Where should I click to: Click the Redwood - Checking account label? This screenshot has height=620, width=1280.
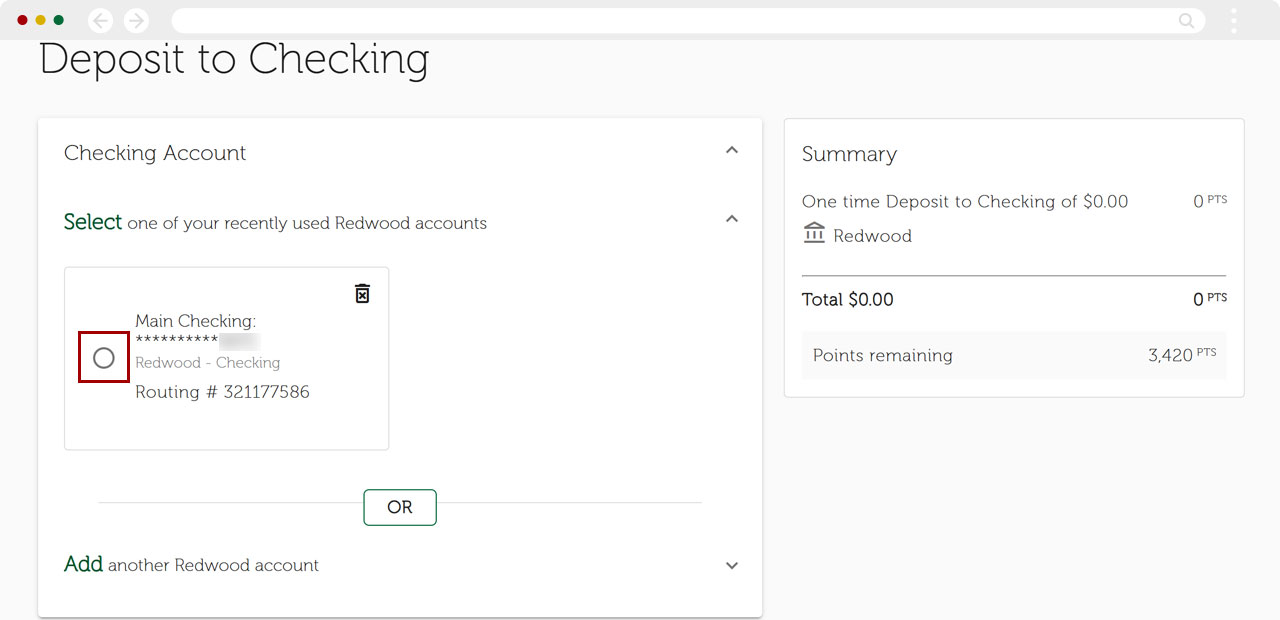click(208, 363)
